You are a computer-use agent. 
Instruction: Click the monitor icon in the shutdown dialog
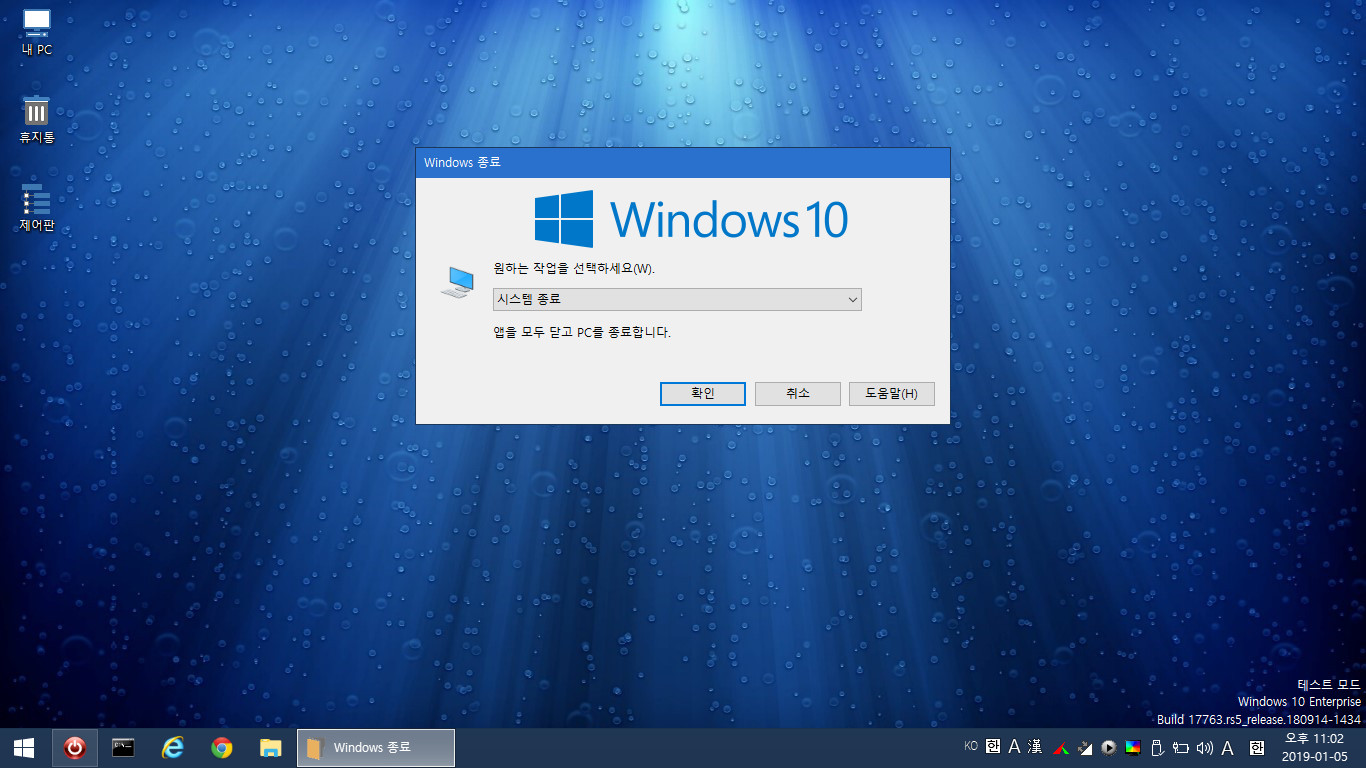(x=457, y=282)
